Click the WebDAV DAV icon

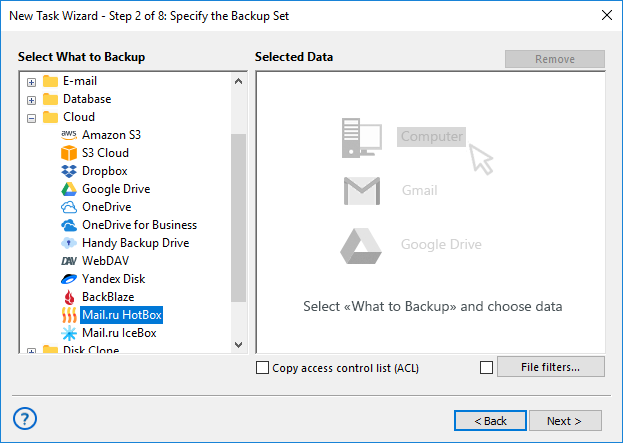[69, 261]
